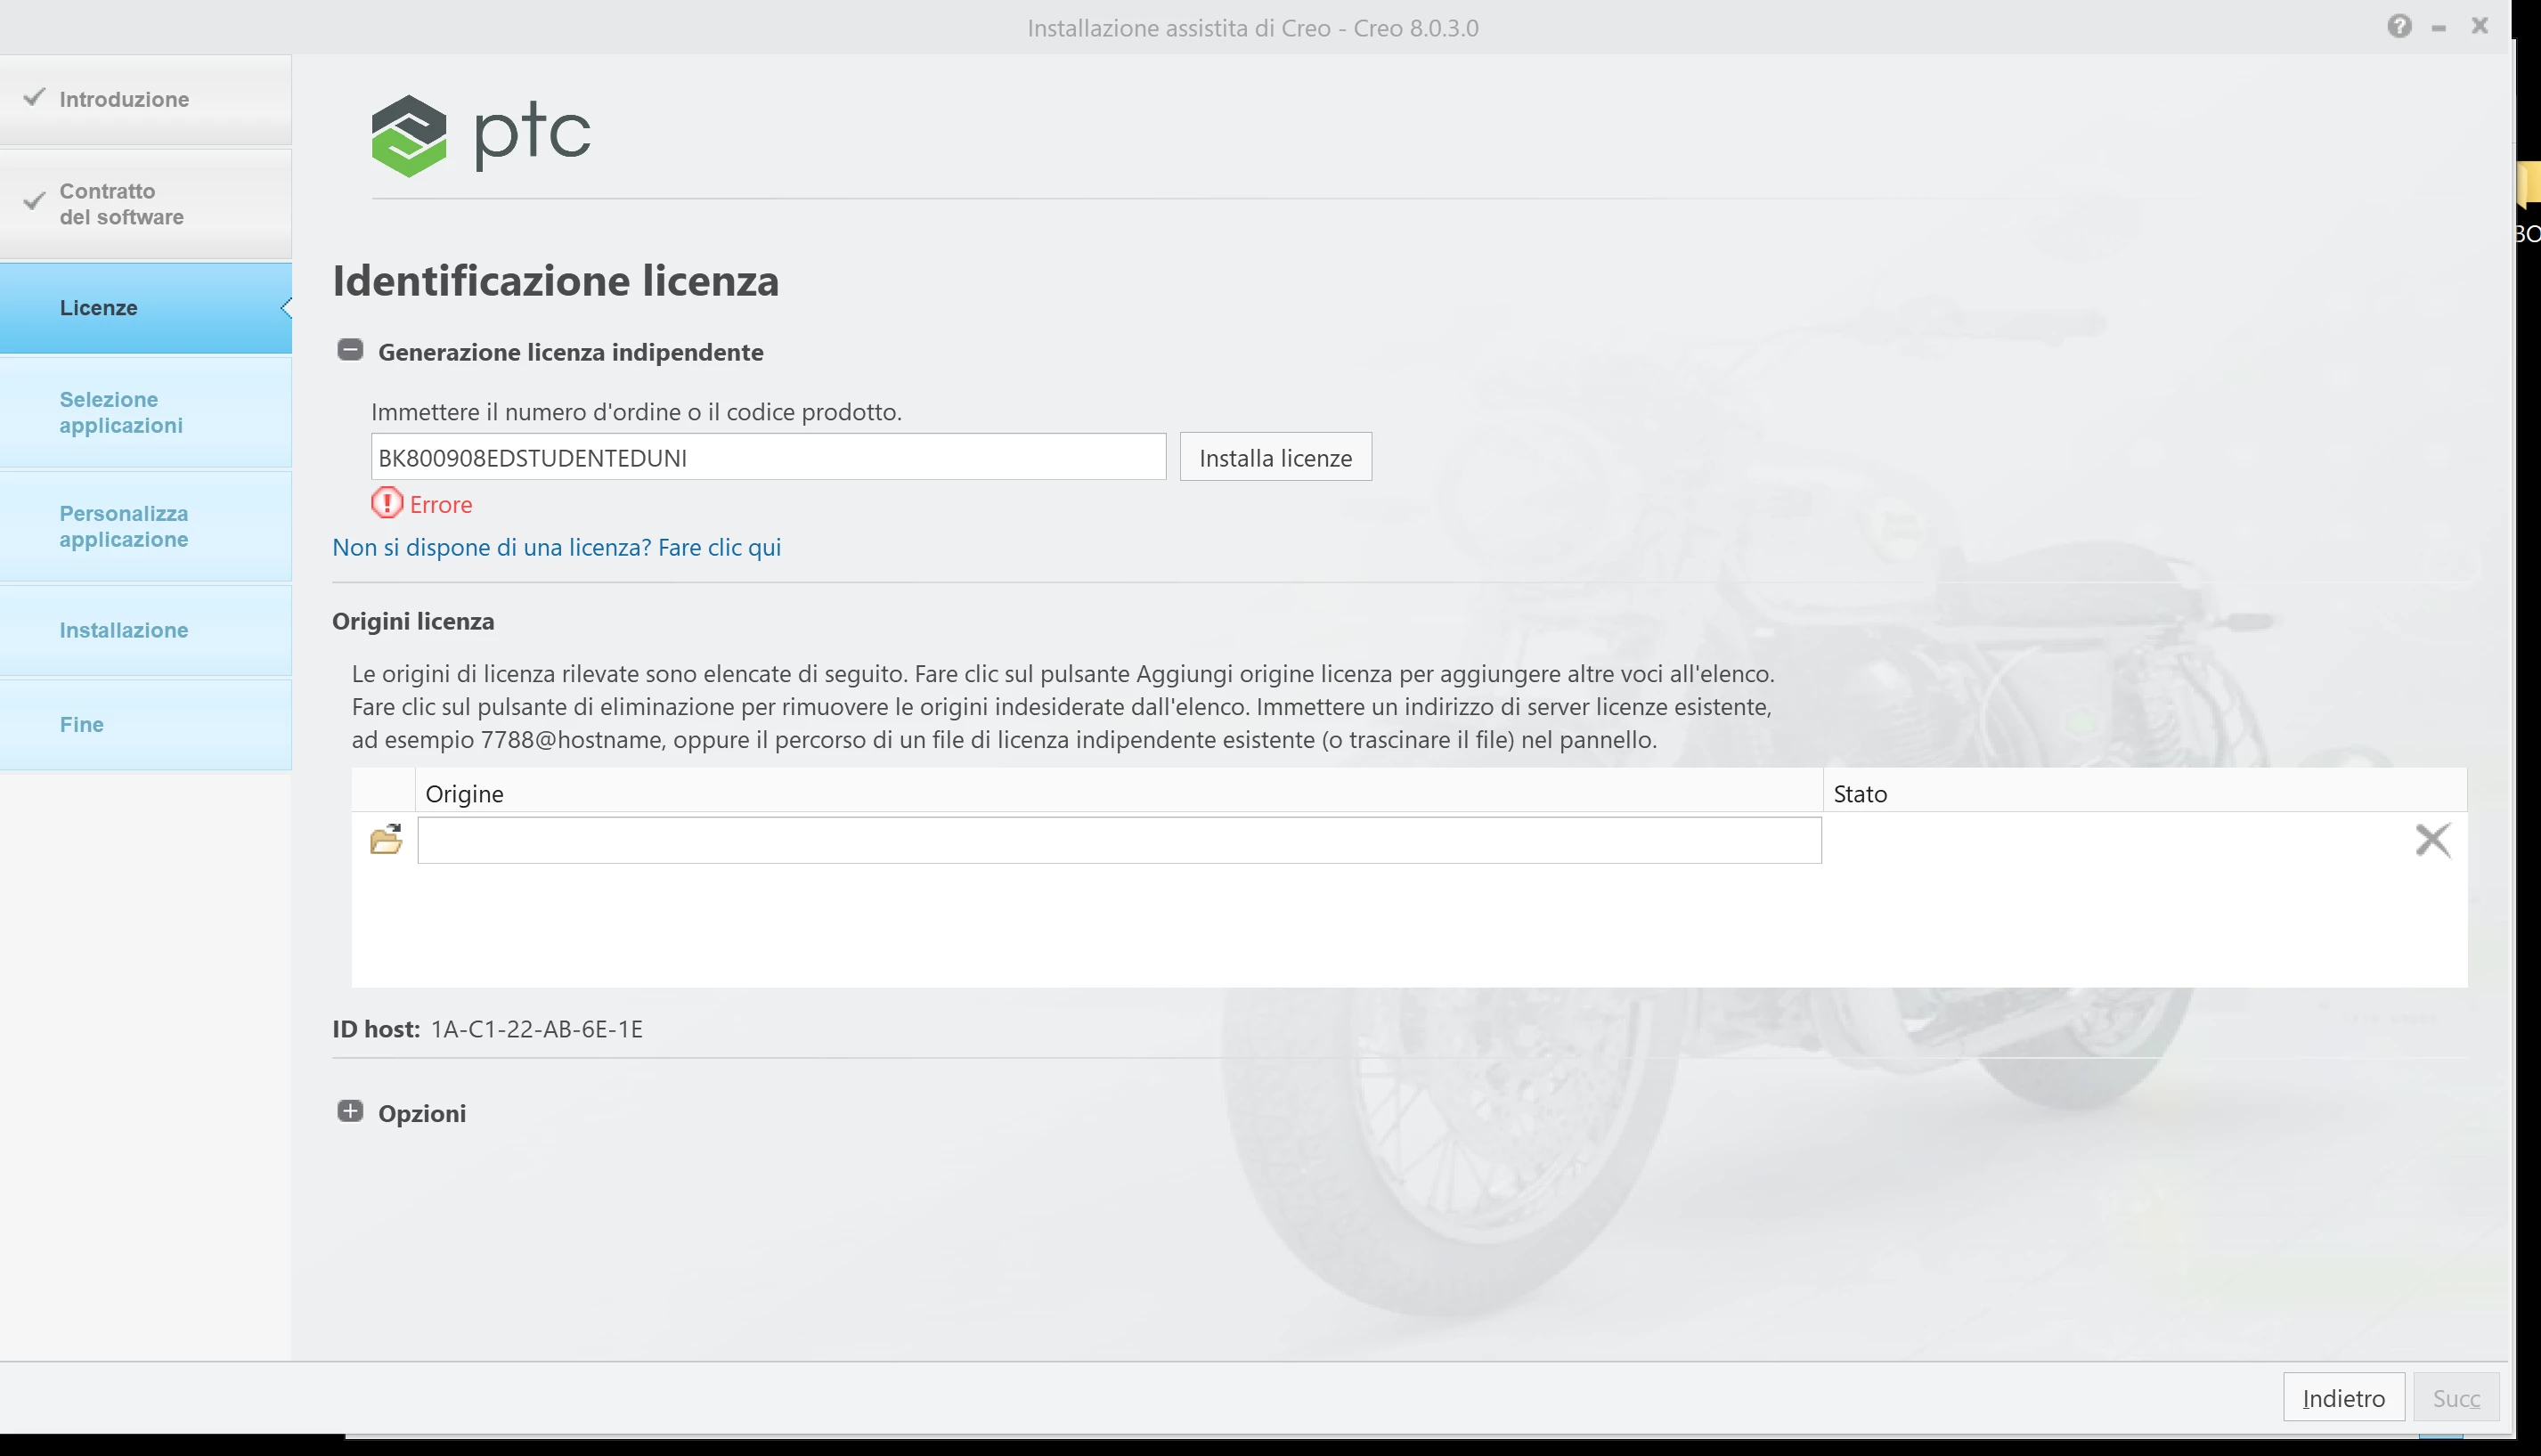Click the PTC logo
The image size is (2541, 1456).
point(481,135)
